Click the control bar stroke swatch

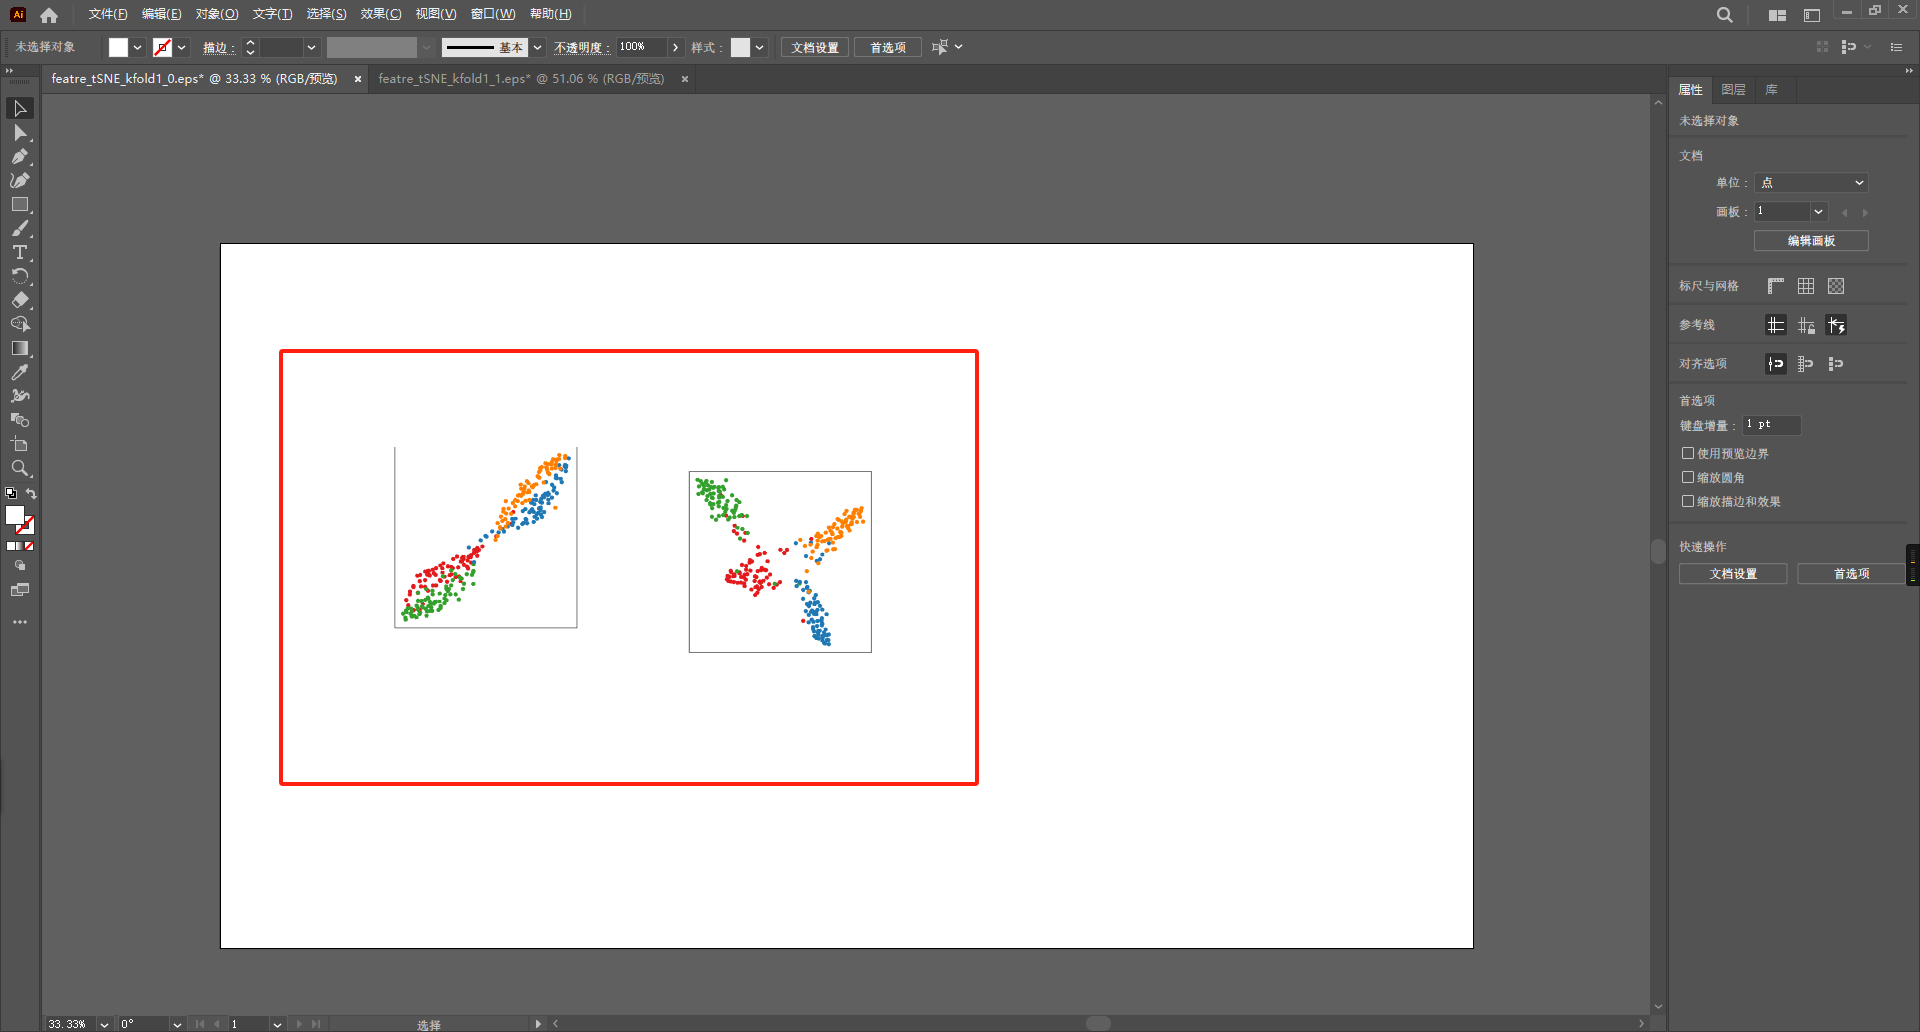pyautogui.click(x=162, y=47)
